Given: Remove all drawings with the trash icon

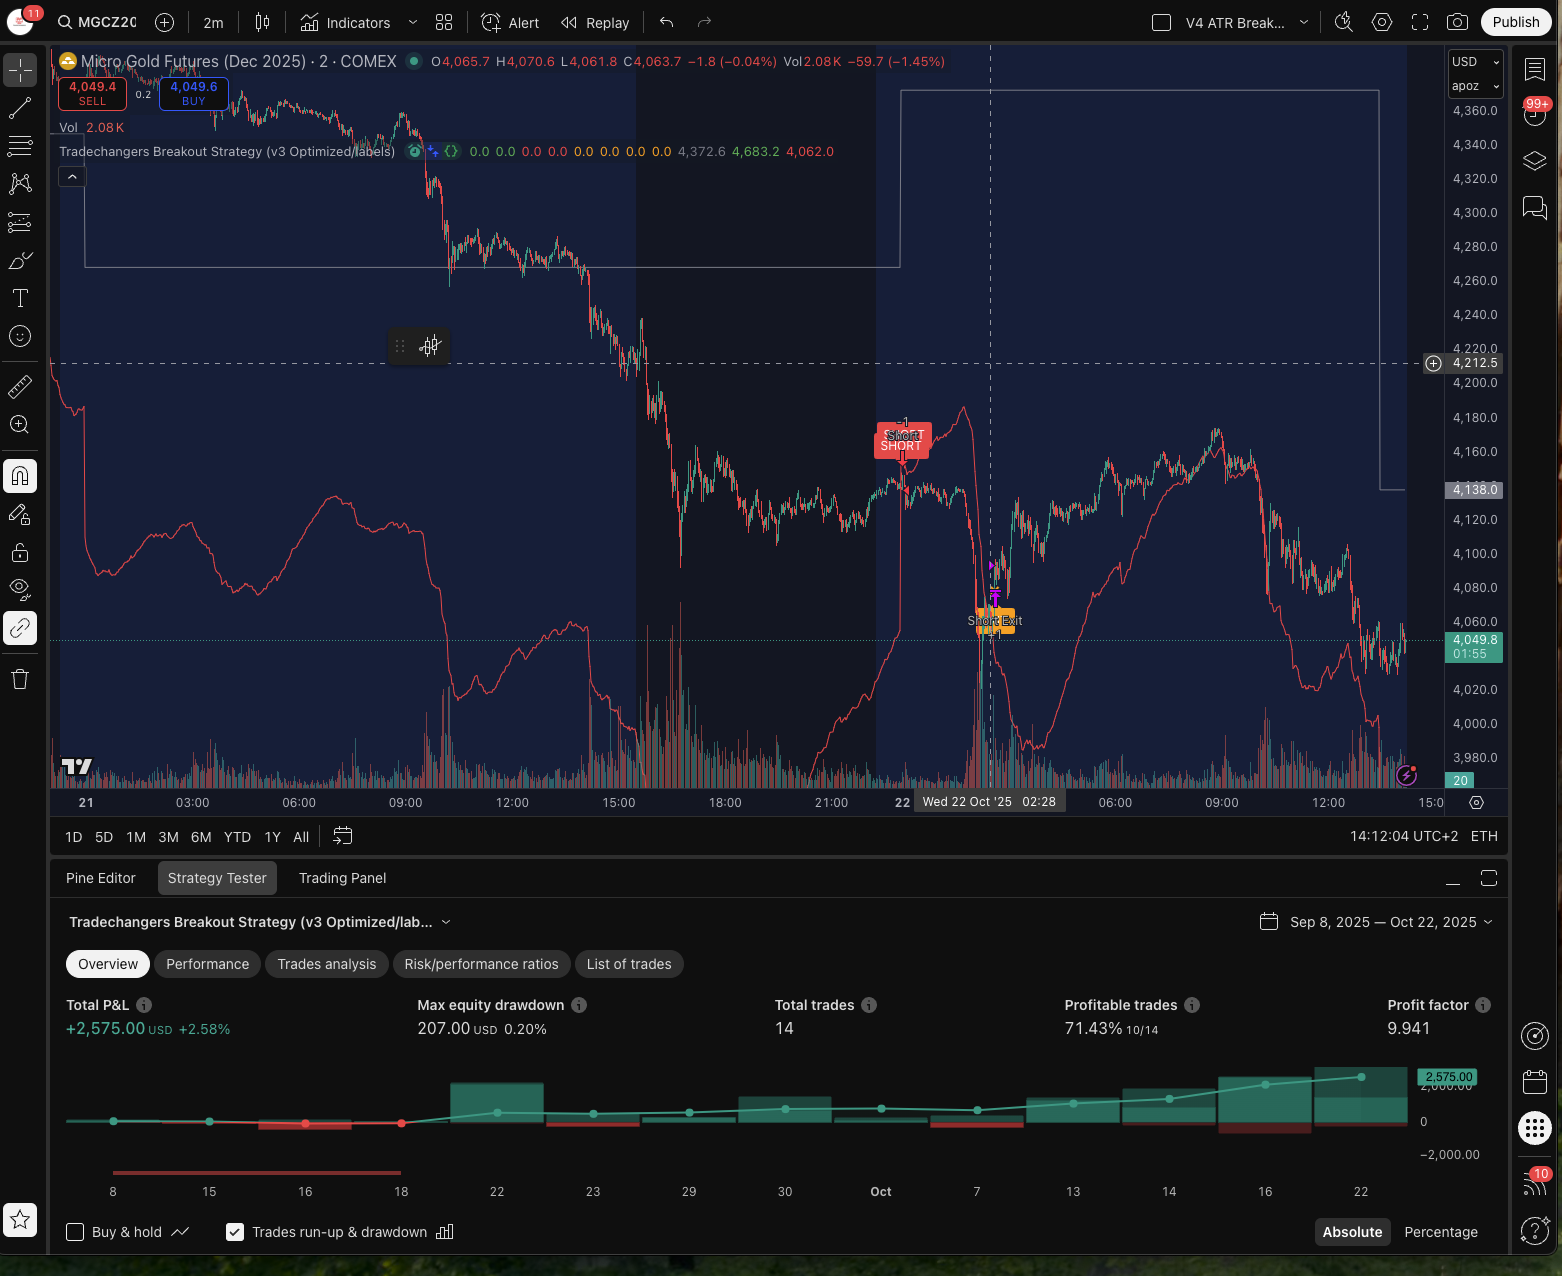Looking at the screenshot, I should pos(20,679).
